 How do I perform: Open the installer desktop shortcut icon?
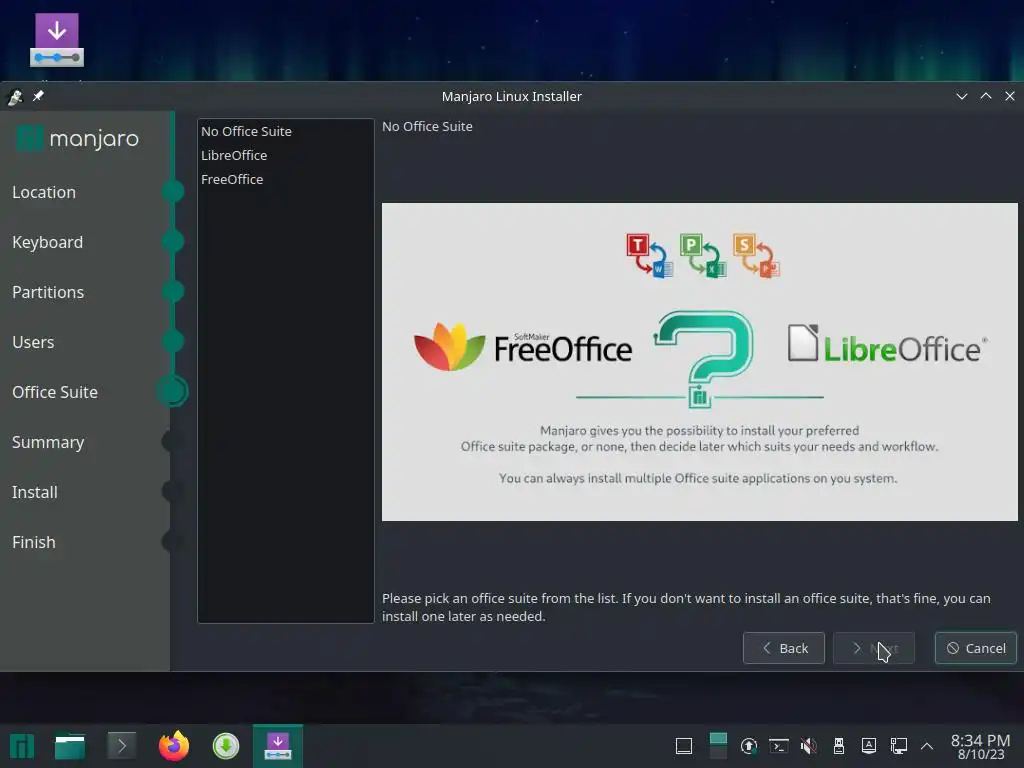(57, 40)
